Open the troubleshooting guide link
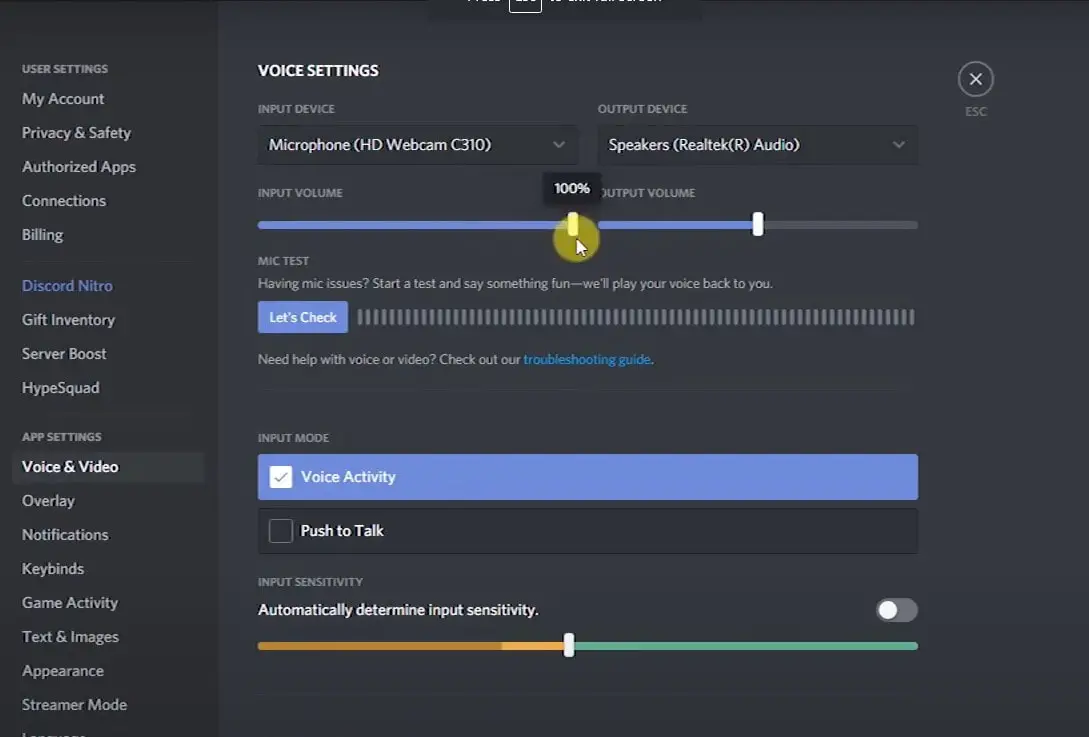The width and height of the screenshot is (1089, 737). [587, 359]
